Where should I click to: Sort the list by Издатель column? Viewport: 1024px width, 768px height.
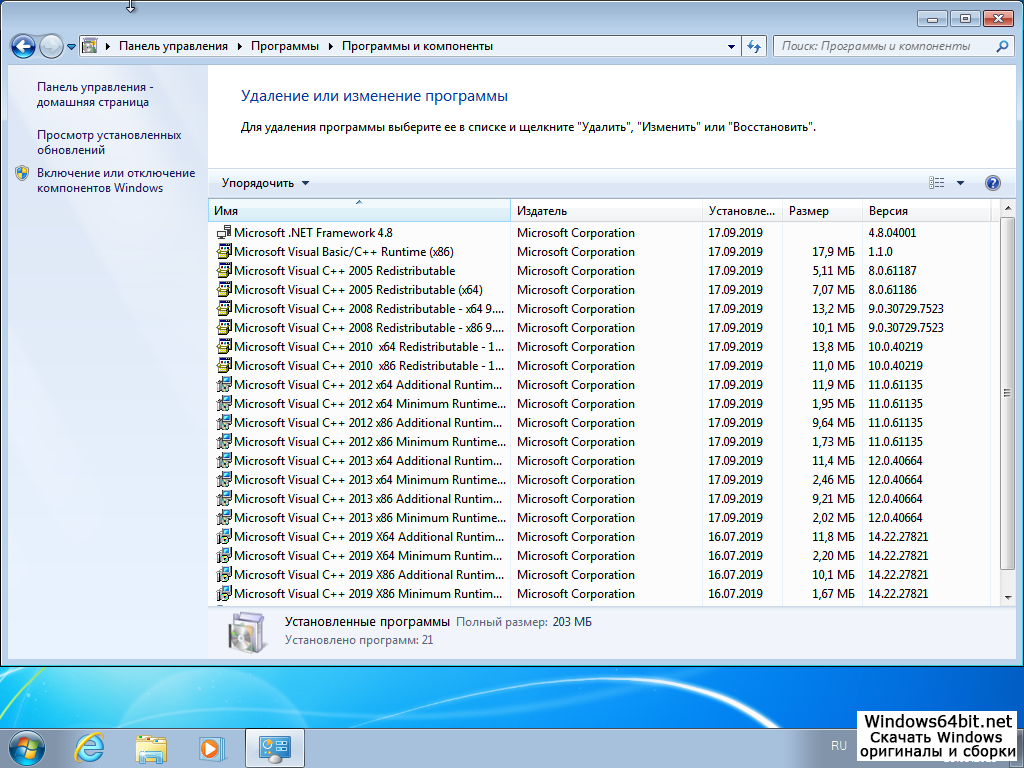[542, 211]
